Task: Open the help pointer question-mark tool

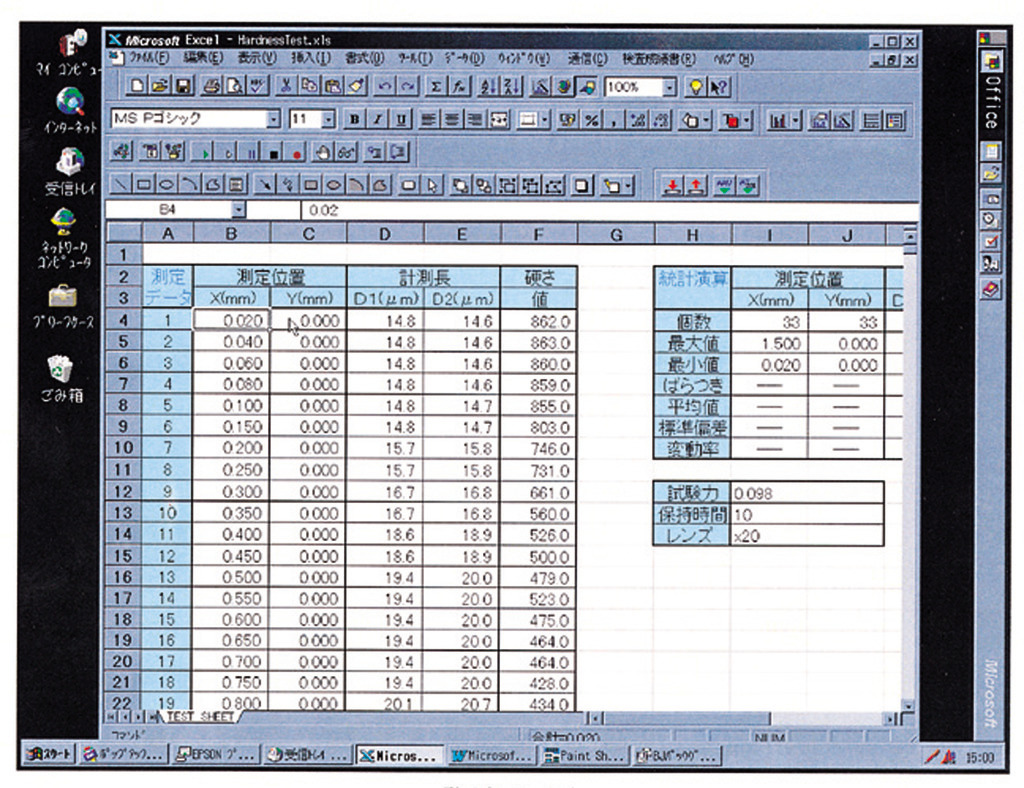Action: (x=718, y=86)
